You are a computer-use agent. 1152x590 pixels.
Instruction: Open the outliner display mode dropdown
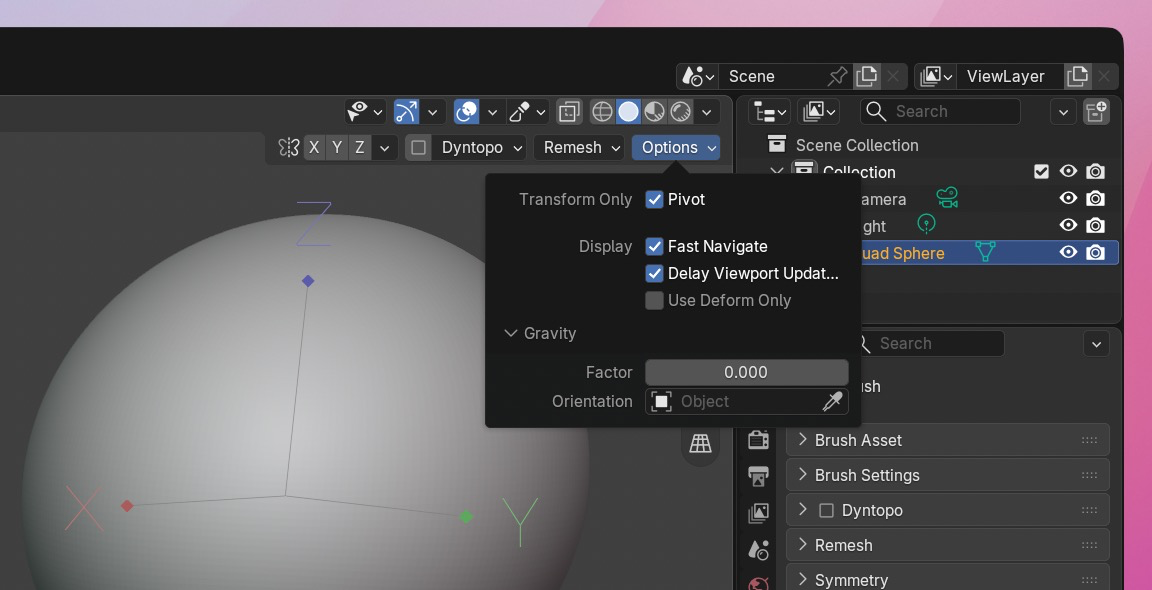click(x=819, y=112)
